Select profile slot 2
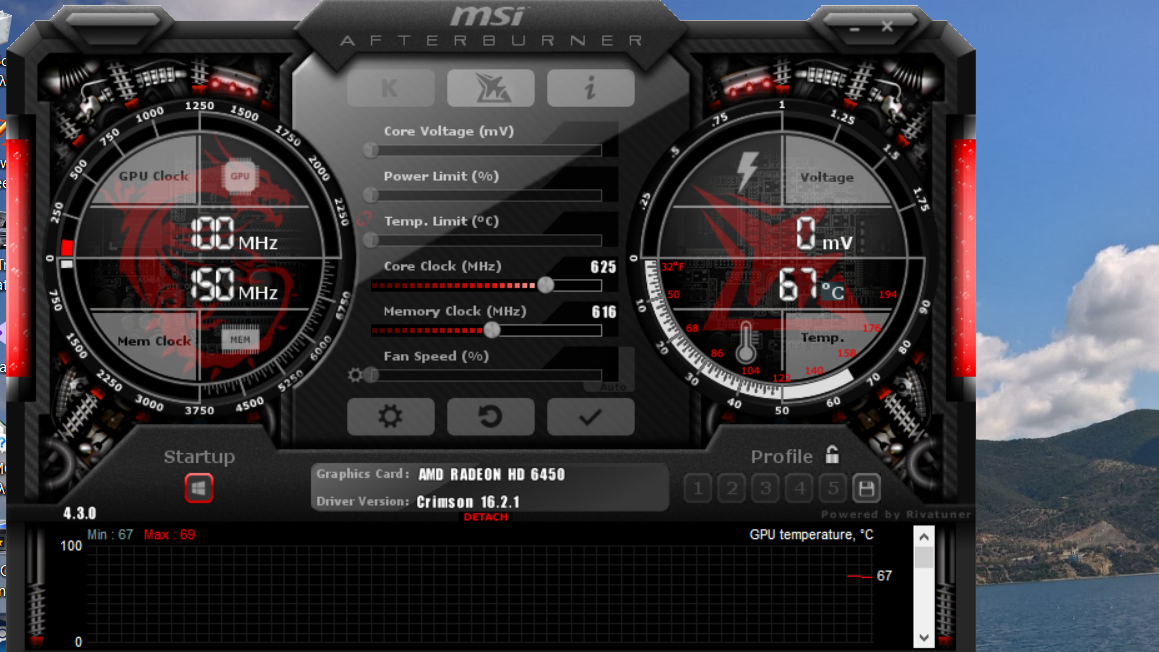 [x=732, y=488]
